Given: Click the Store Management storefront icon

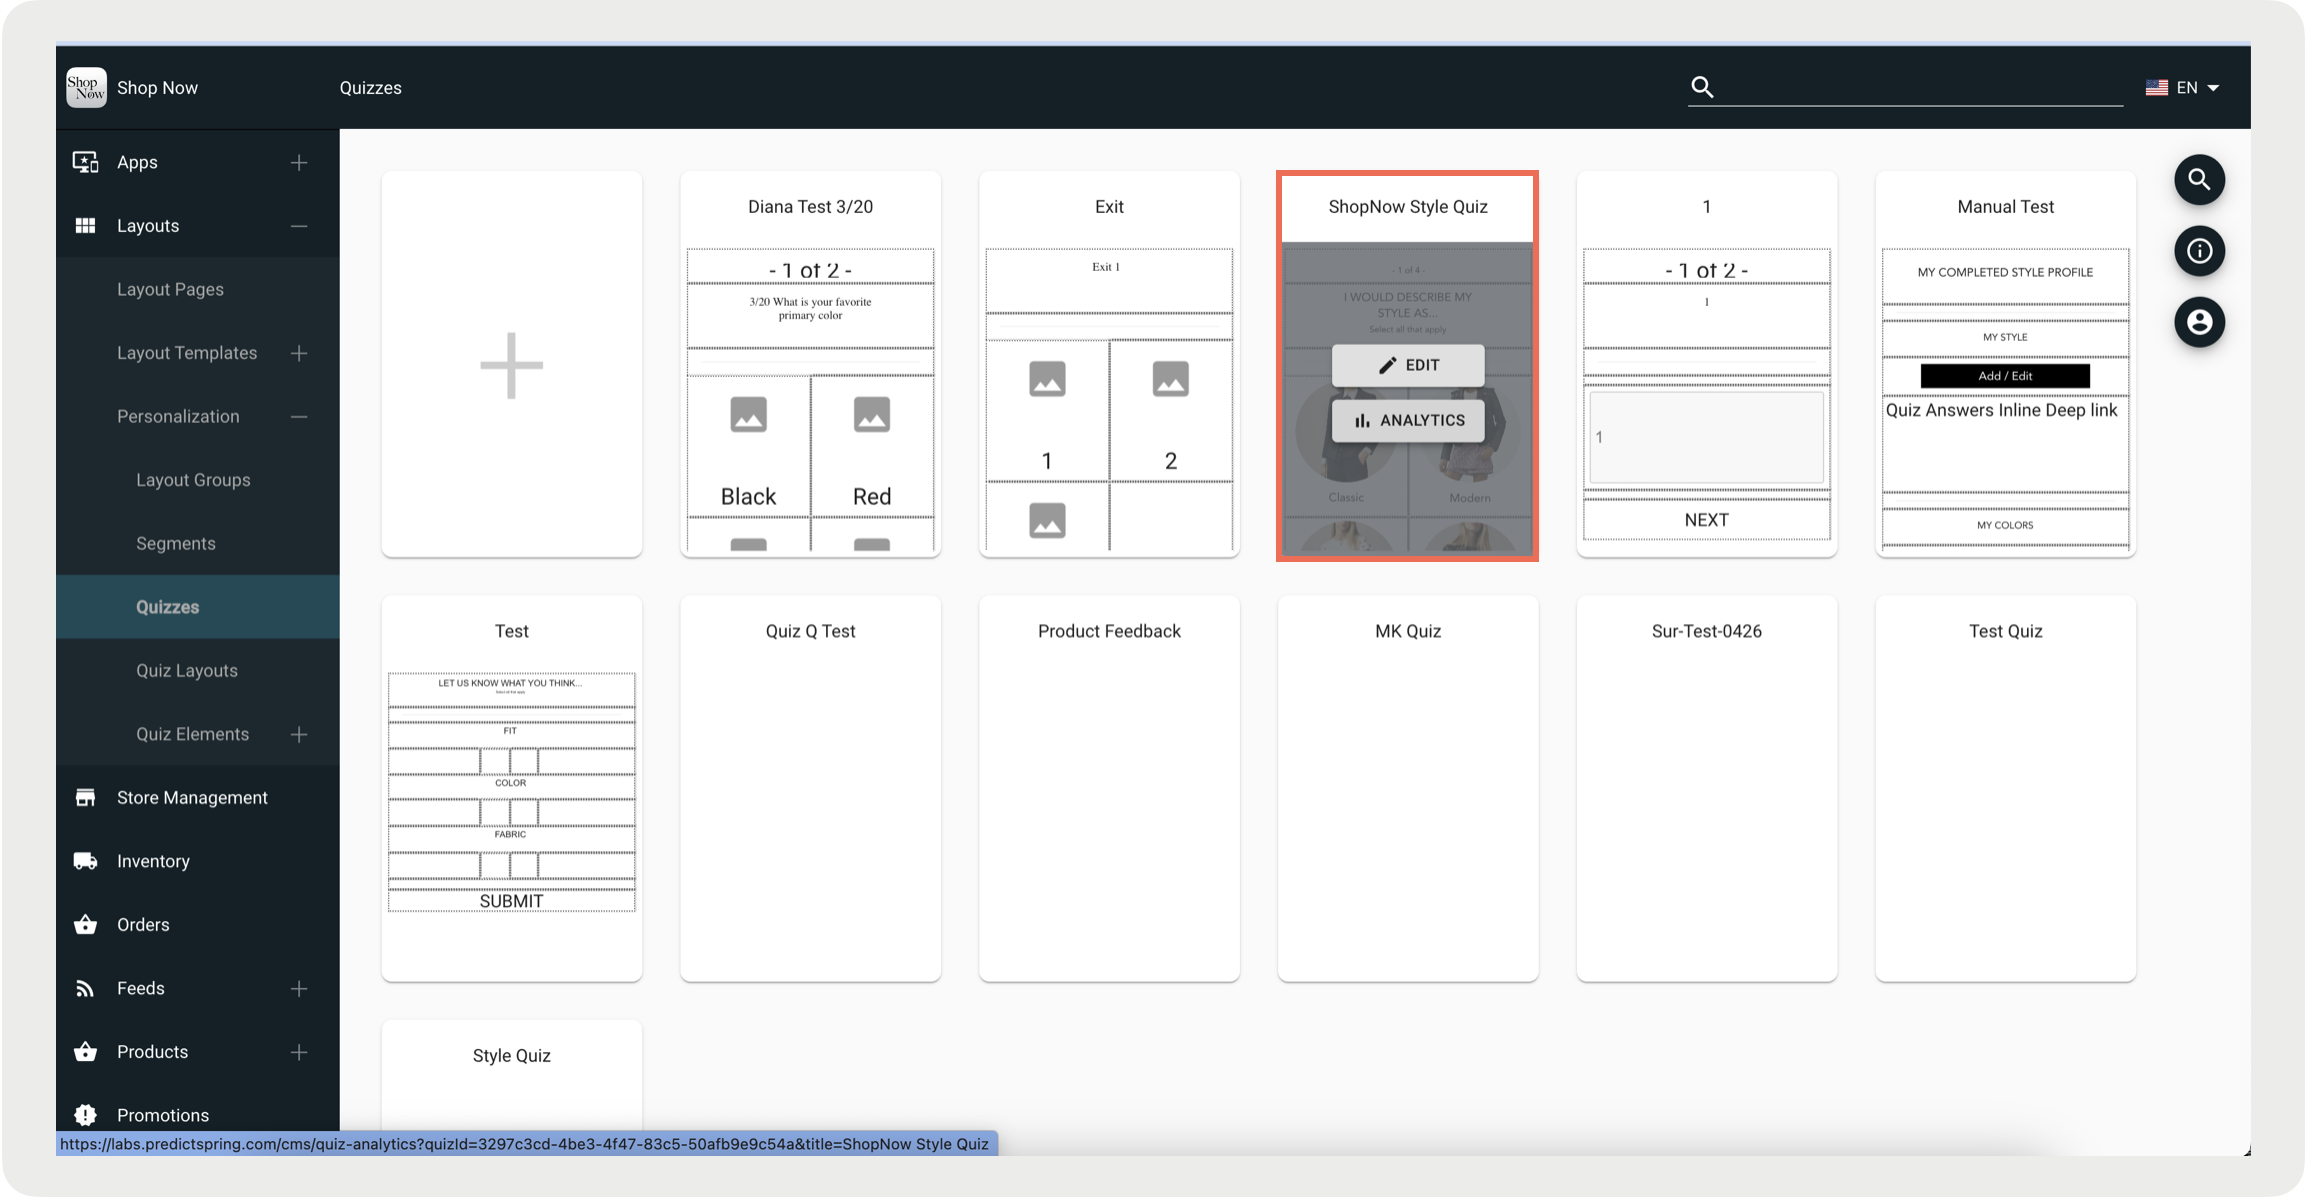Looking at the screenshot, I should click(86, 798).
